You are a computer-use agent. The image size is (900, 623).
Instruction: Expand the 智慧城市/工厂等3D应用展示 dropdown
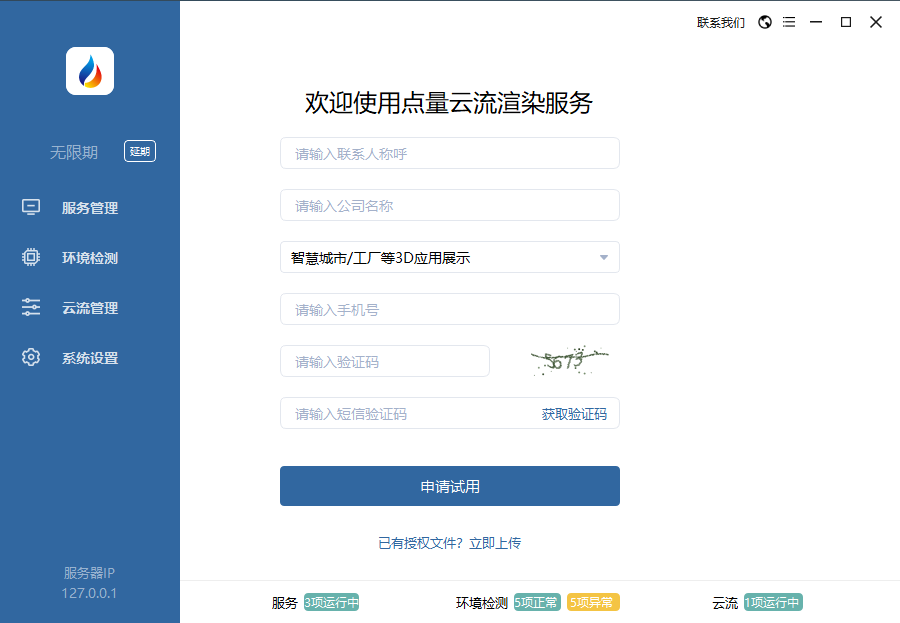tap(450, 257)
